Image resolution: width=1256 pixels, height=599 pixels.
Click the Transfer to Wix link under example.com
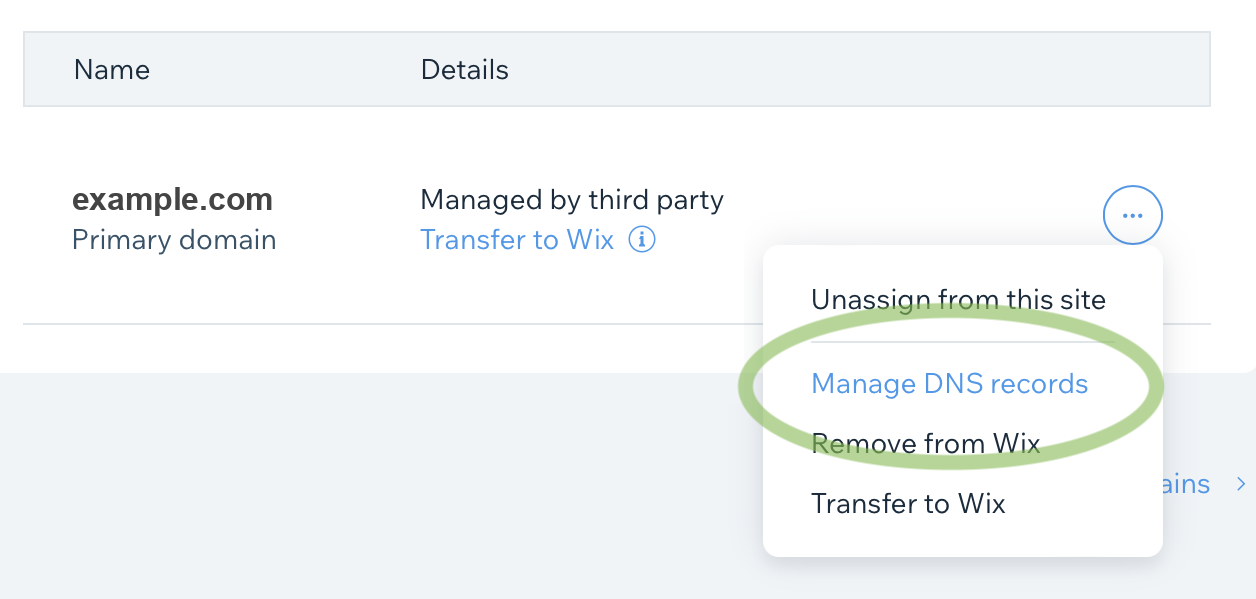516,239
